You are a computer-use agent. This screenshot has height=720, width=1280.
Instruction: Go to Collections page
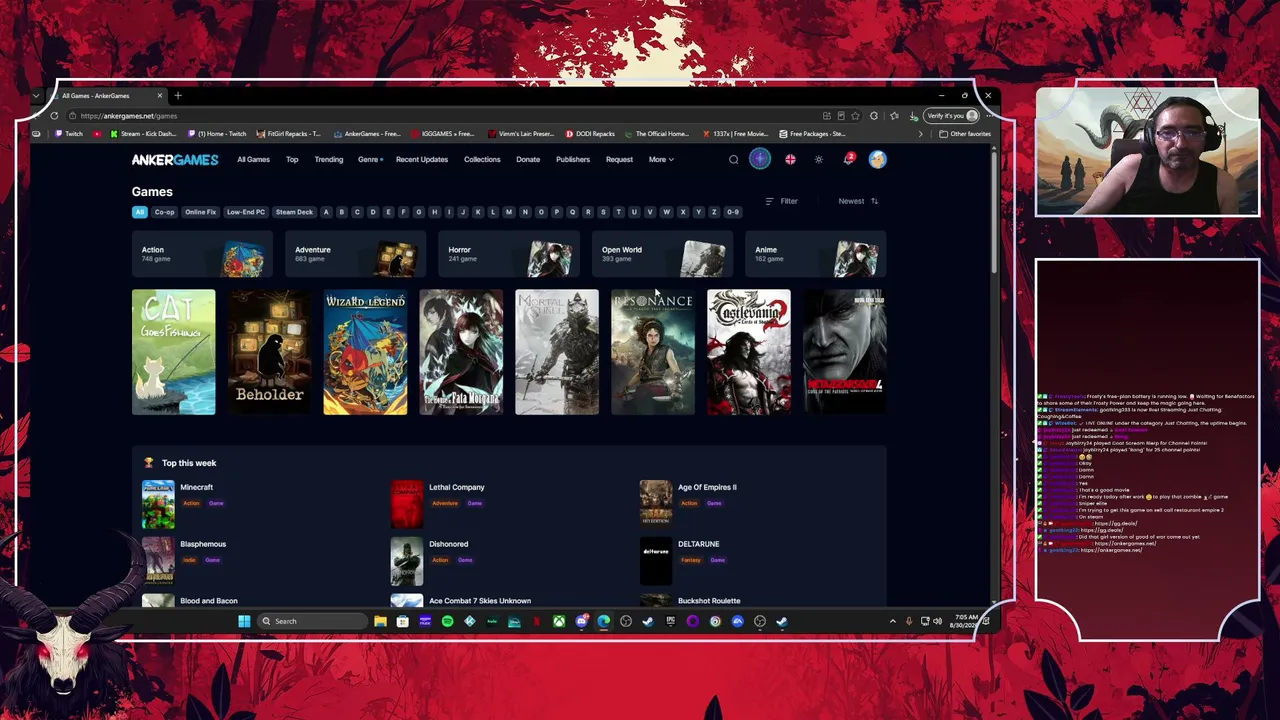(x=482, y=159)
